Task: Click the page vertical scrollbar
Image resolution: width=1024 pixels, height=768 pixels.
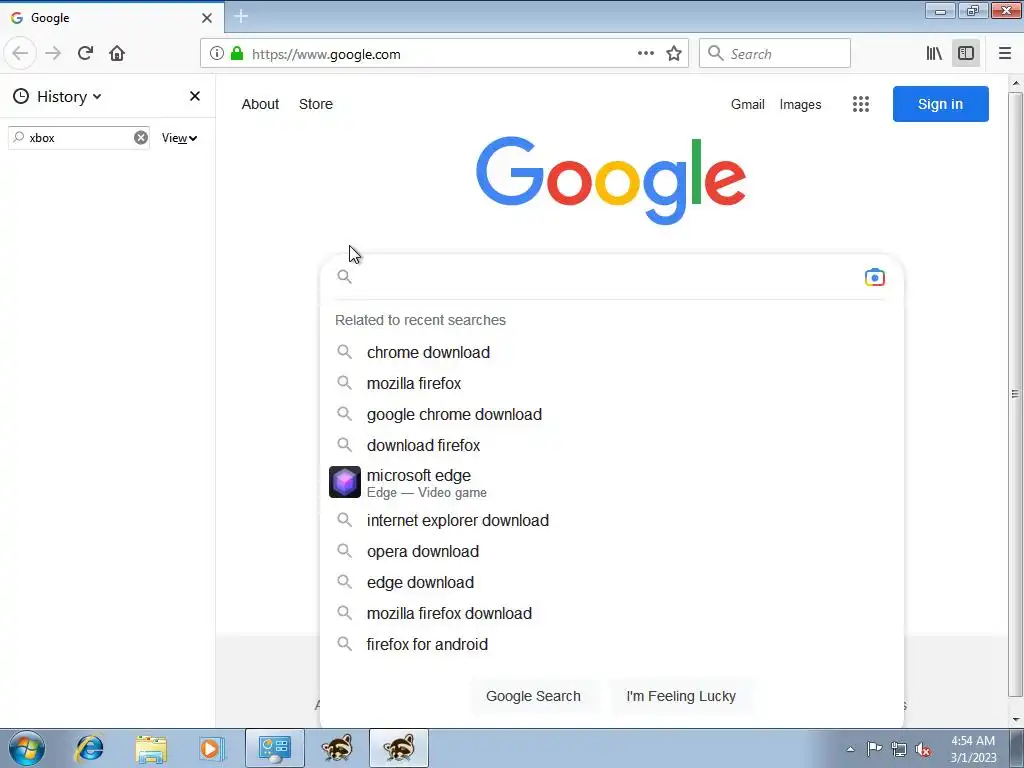Action: coord(1016,395)
